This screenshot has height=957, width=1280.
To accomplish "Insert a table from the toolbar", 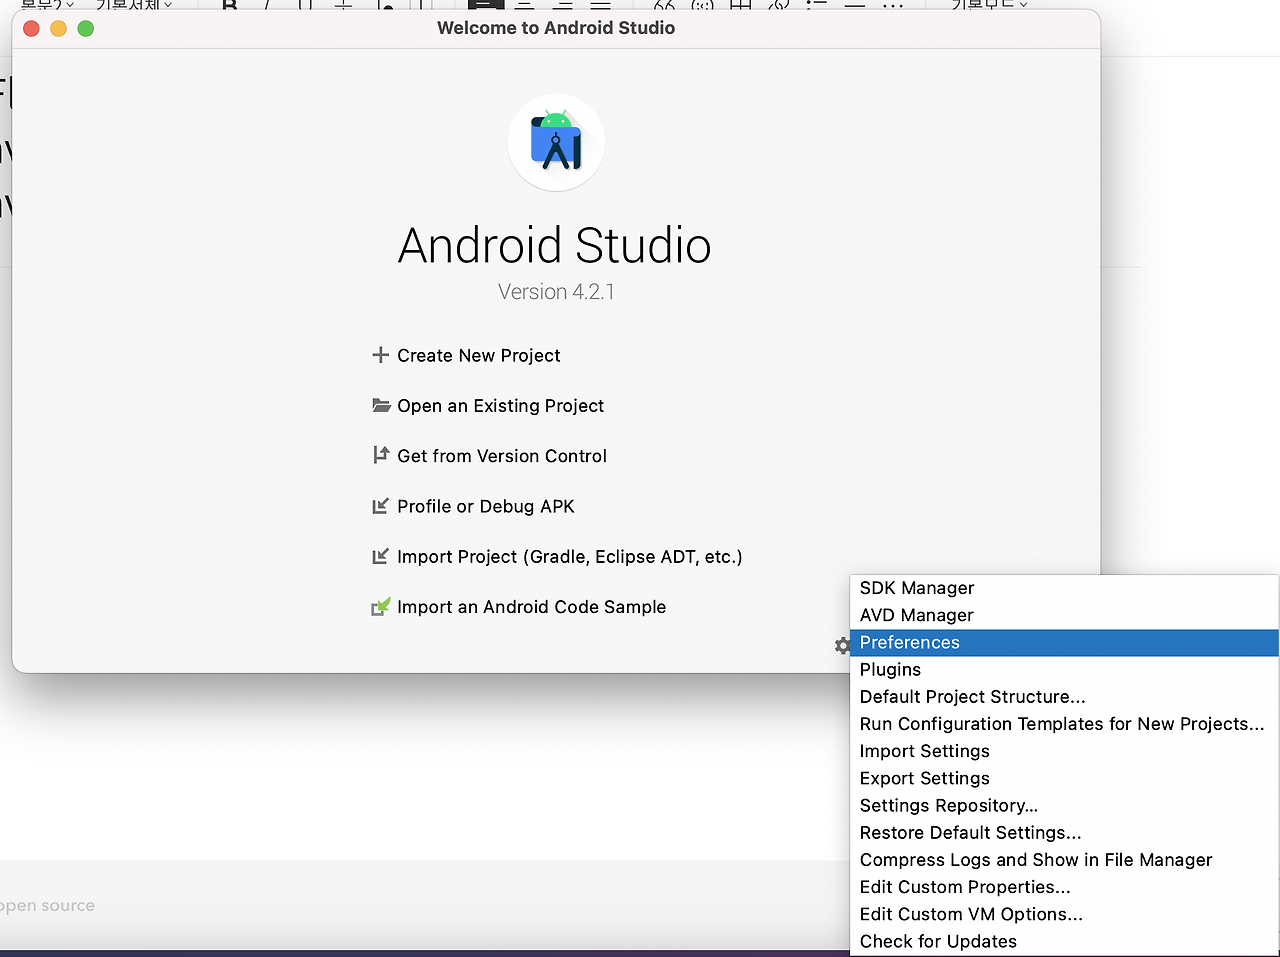I will [x=740, y=5].
